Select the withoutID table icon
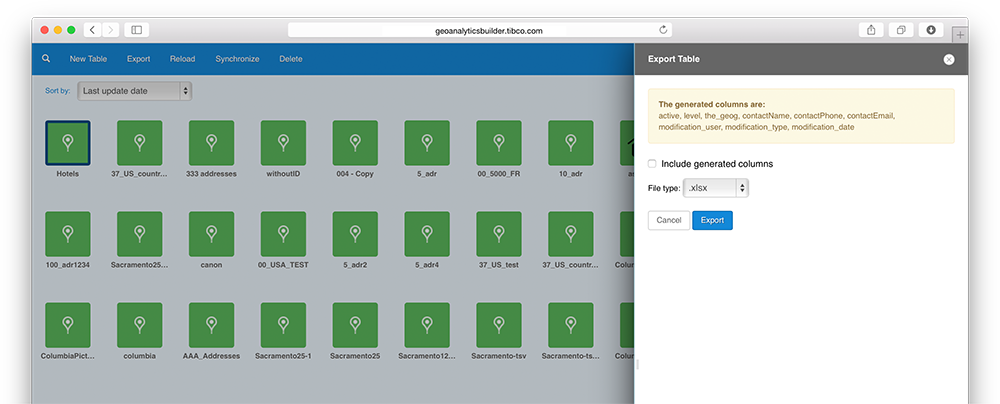 [x=283, y=143]
